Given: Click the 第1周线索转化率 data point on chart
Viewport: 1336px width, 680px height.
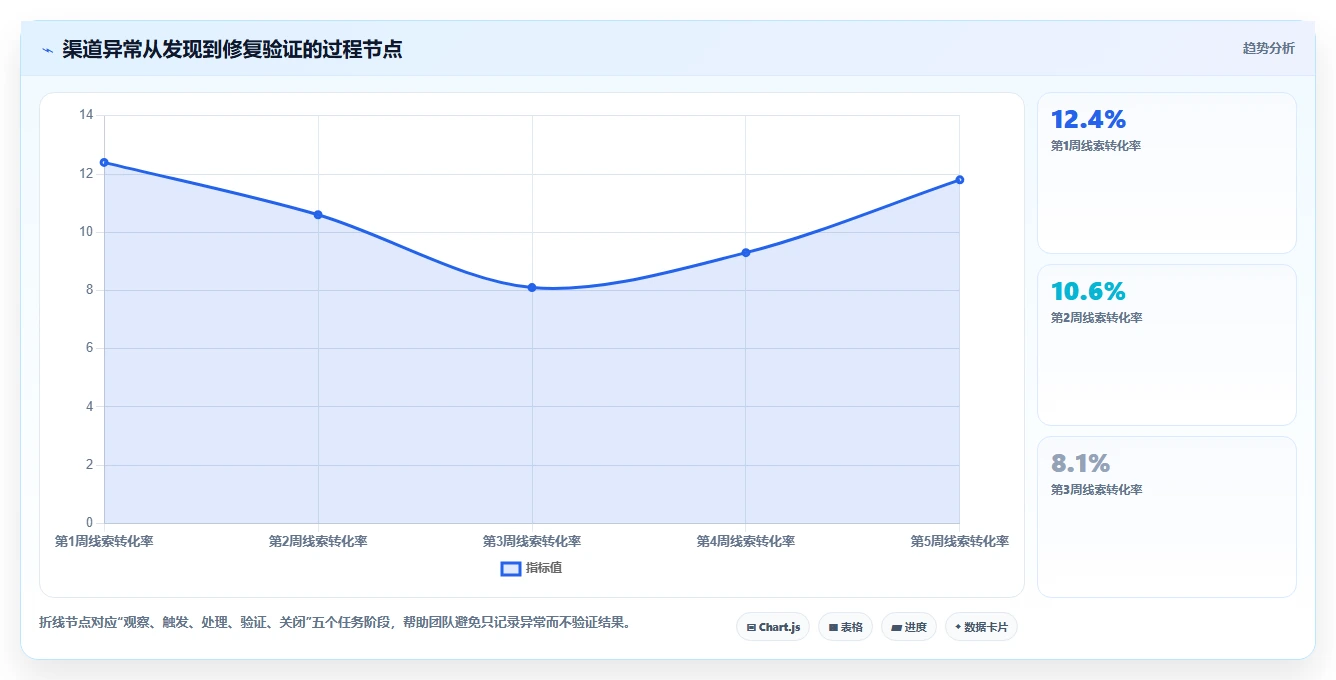Looking at the screenshot, I should pyautogui.click(x=104, y=162).
